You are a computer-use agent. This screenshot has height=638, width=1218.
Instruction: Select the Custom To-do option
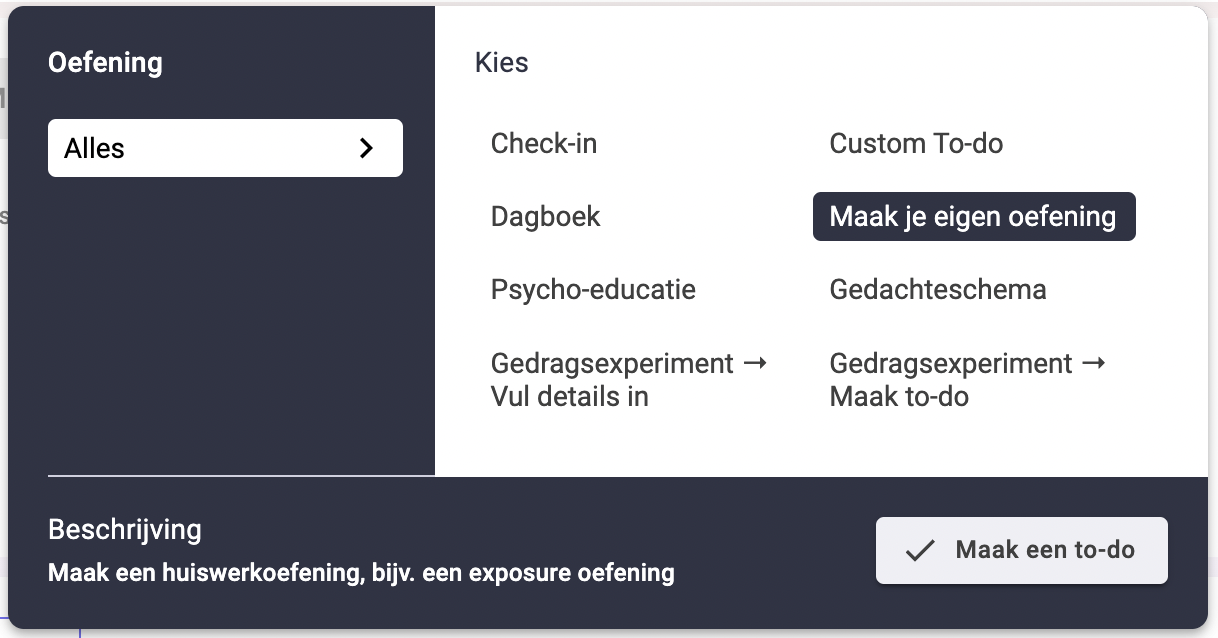tap(916, 143)
